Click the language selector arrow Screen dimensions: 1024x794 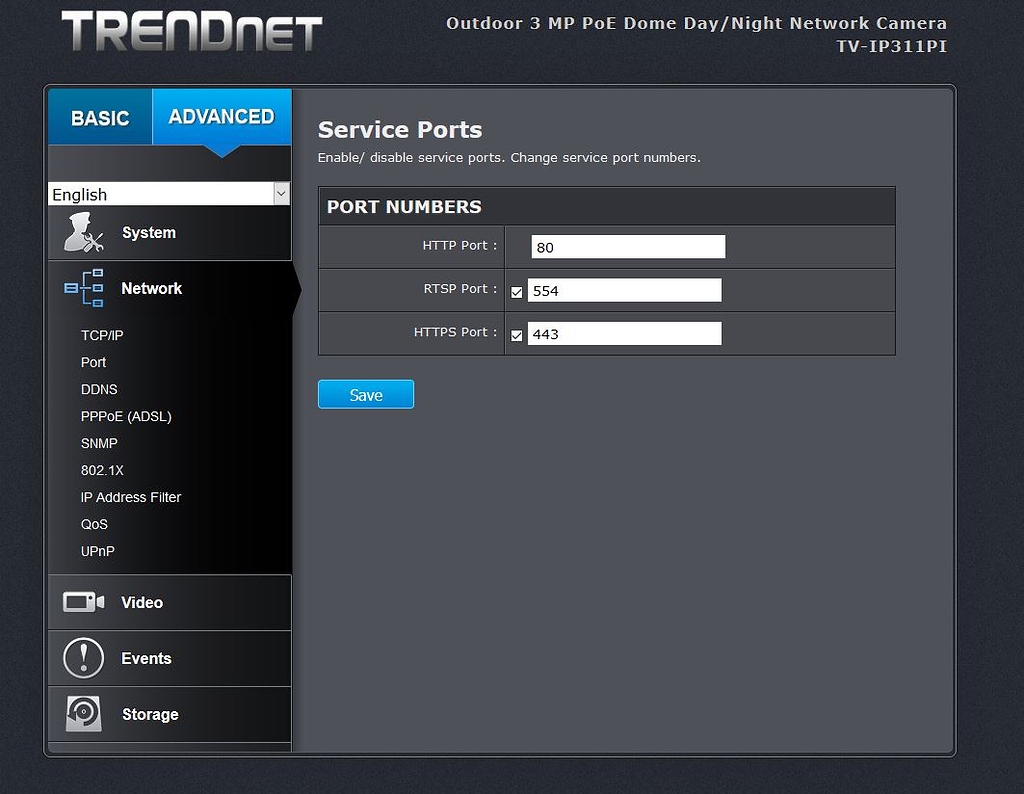tap(281, 194)
